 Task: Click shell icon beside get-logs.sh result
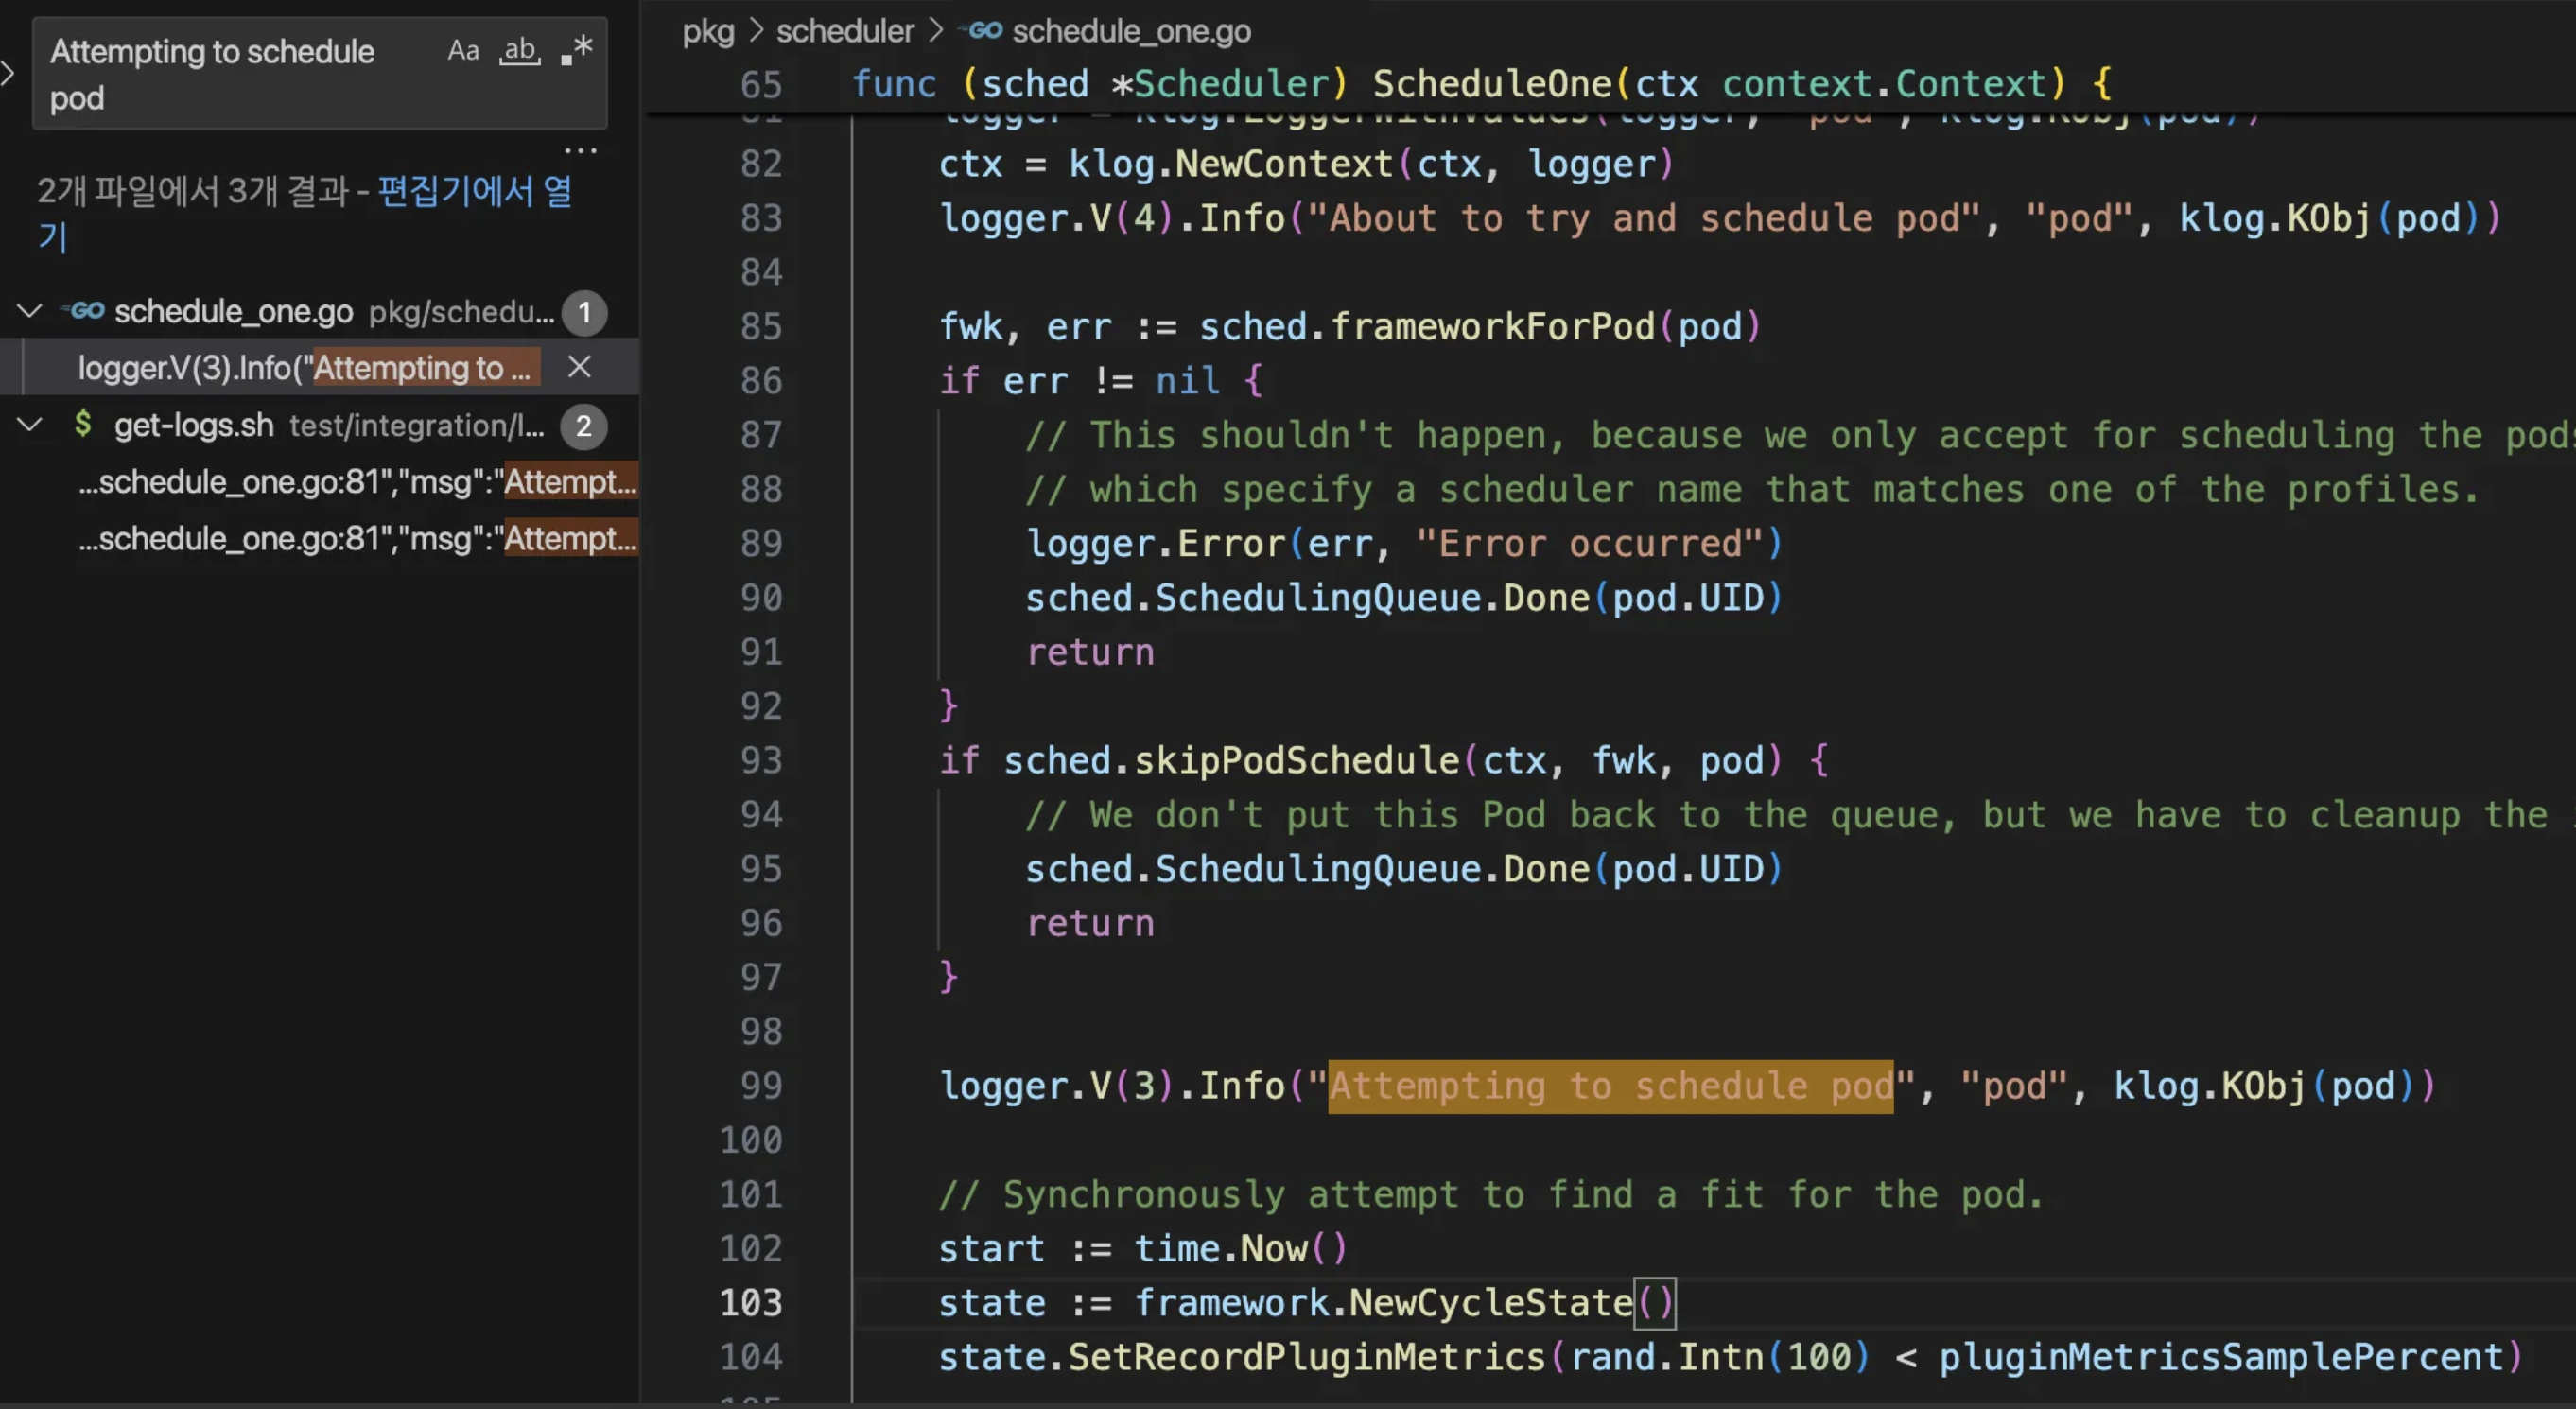pos(83,424)
